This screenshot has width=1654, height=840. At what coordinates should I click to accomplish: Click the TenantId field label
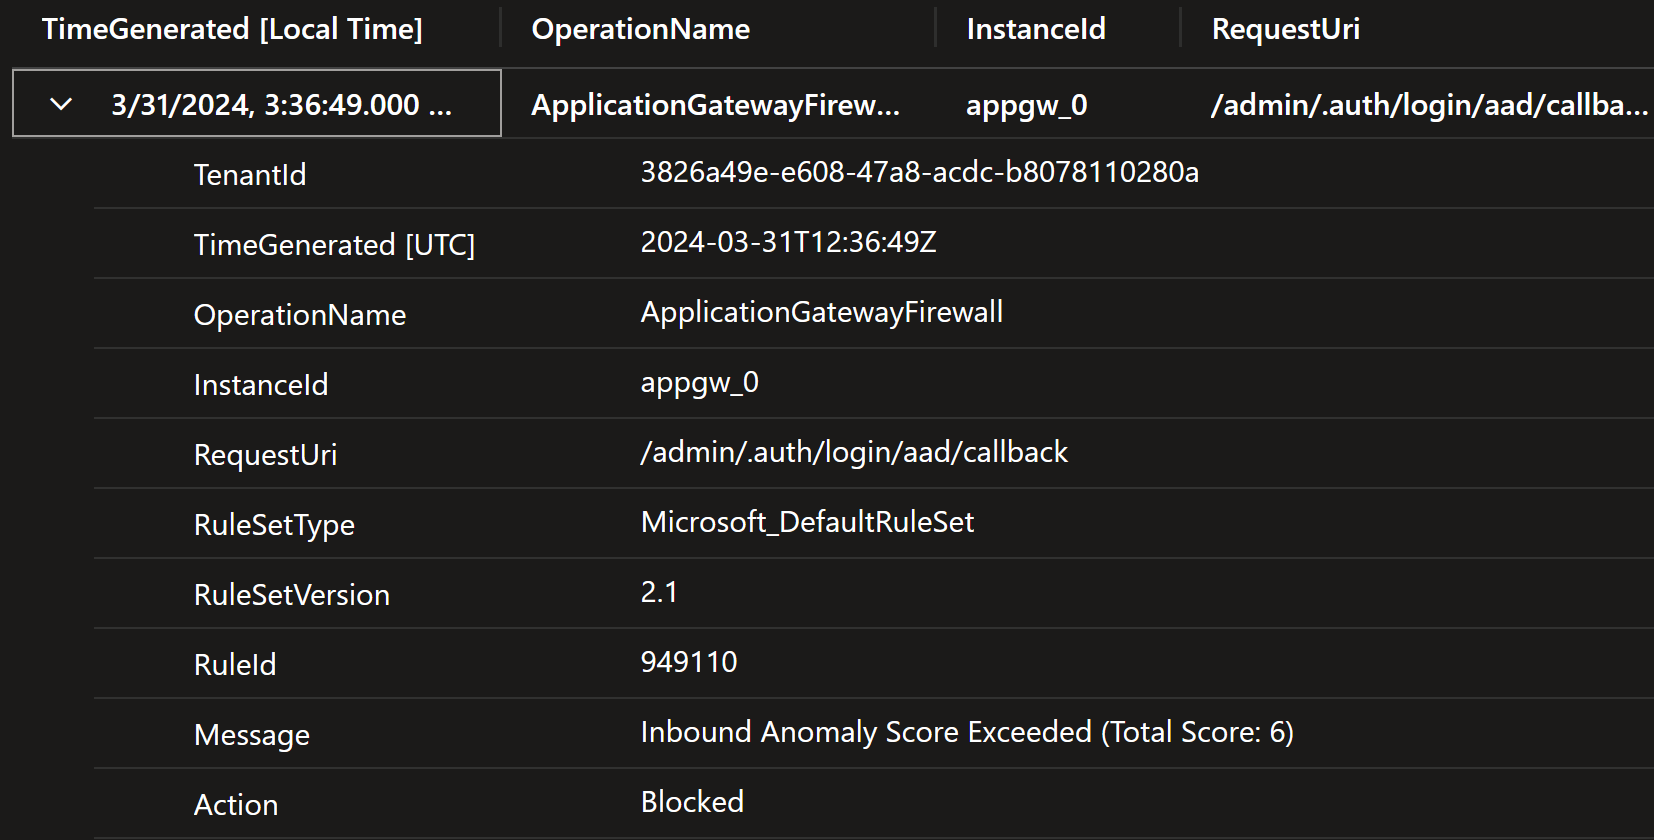click(x=250, y=175)
